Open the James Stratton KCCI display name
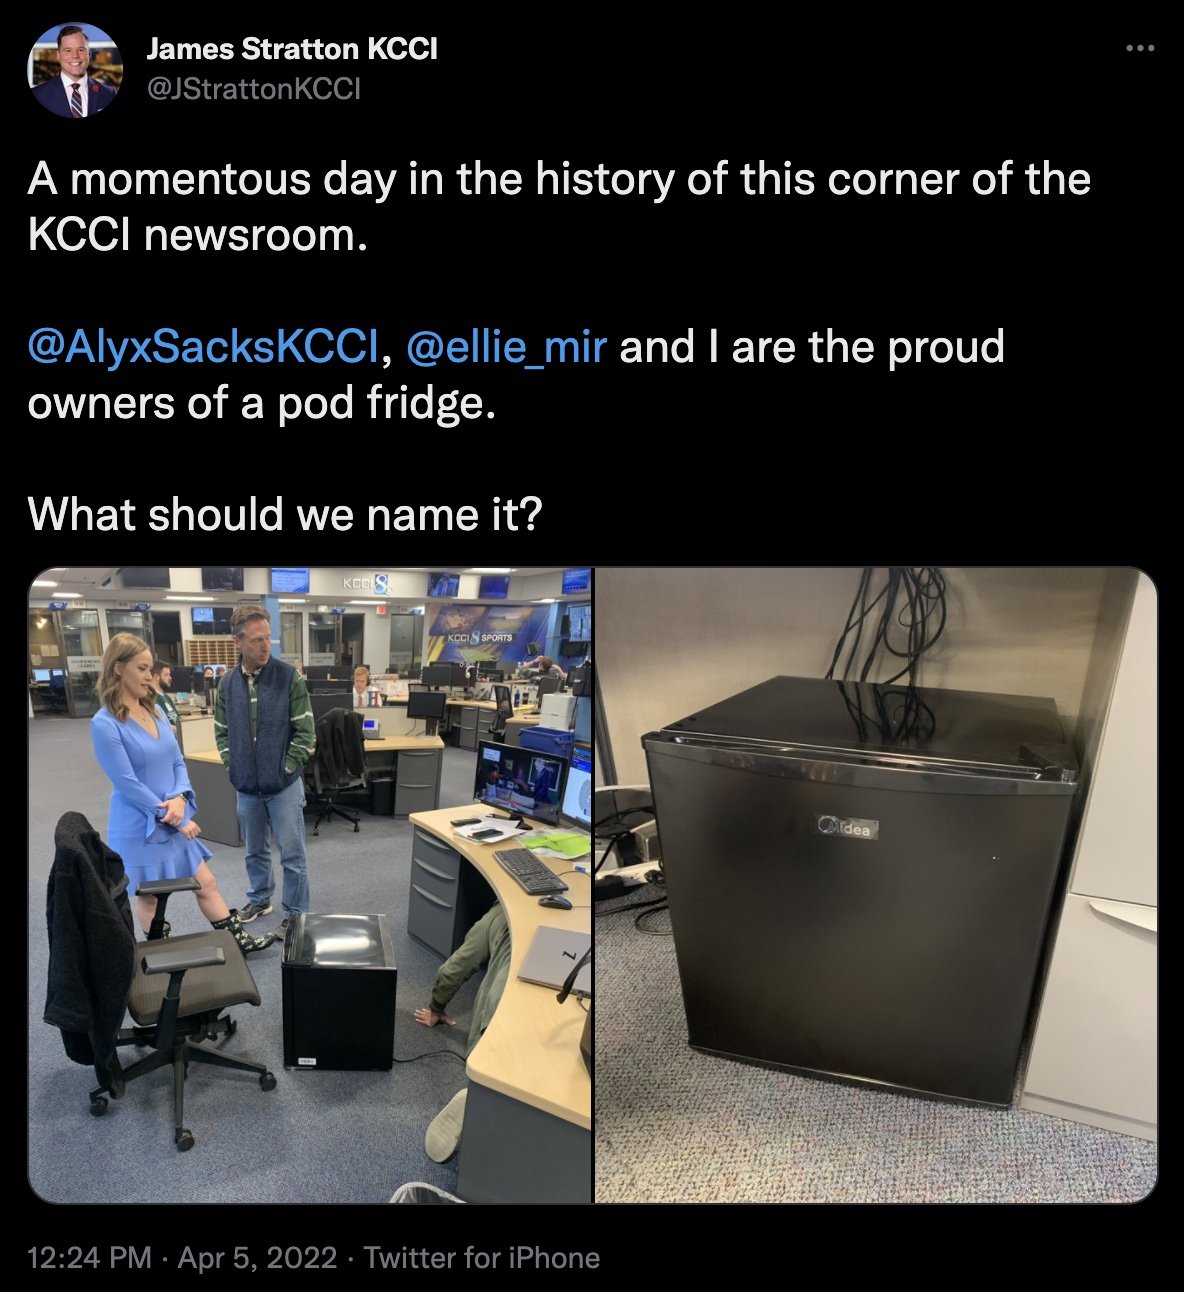The image size is (1184, 1292). (292, 49)
